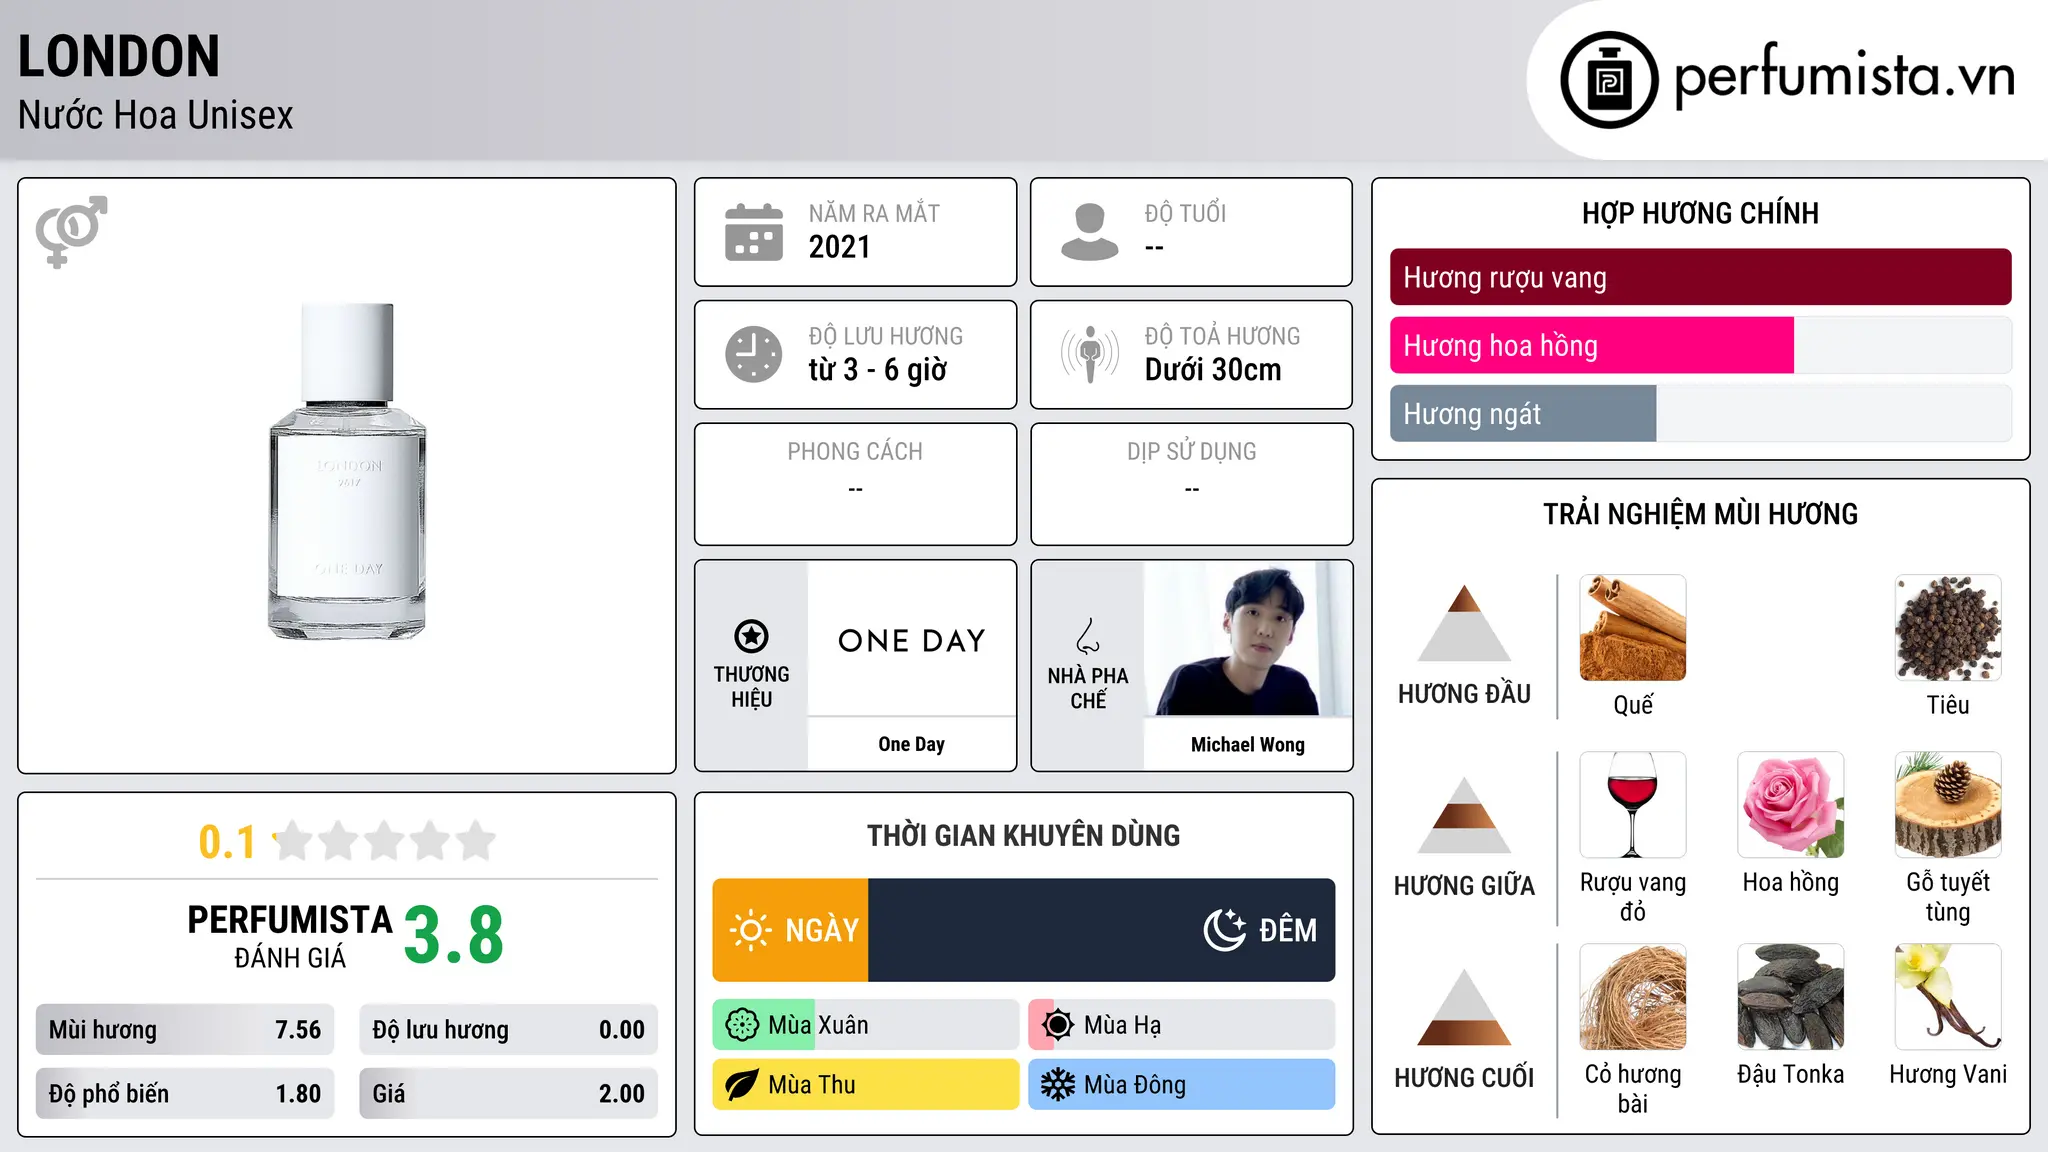This screenshot has width=2048, height=1152.
Task: Click the Phong cách card
Action: click(x=856, y=484)
